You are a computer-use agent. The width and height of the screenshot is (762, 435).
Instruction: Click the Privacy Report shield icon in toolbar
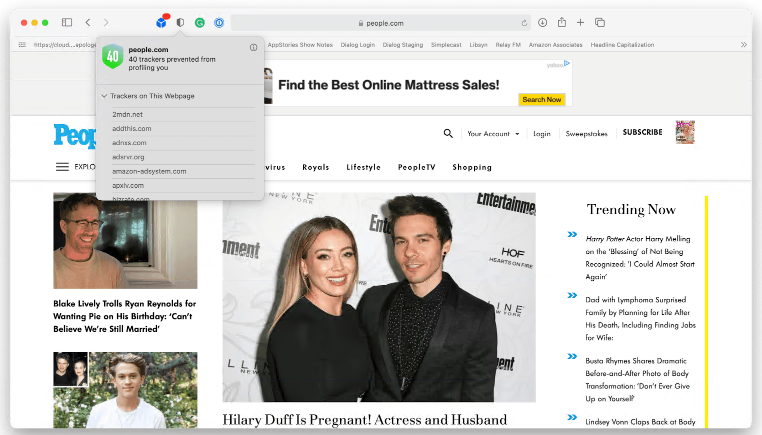(x=180, y=22)
